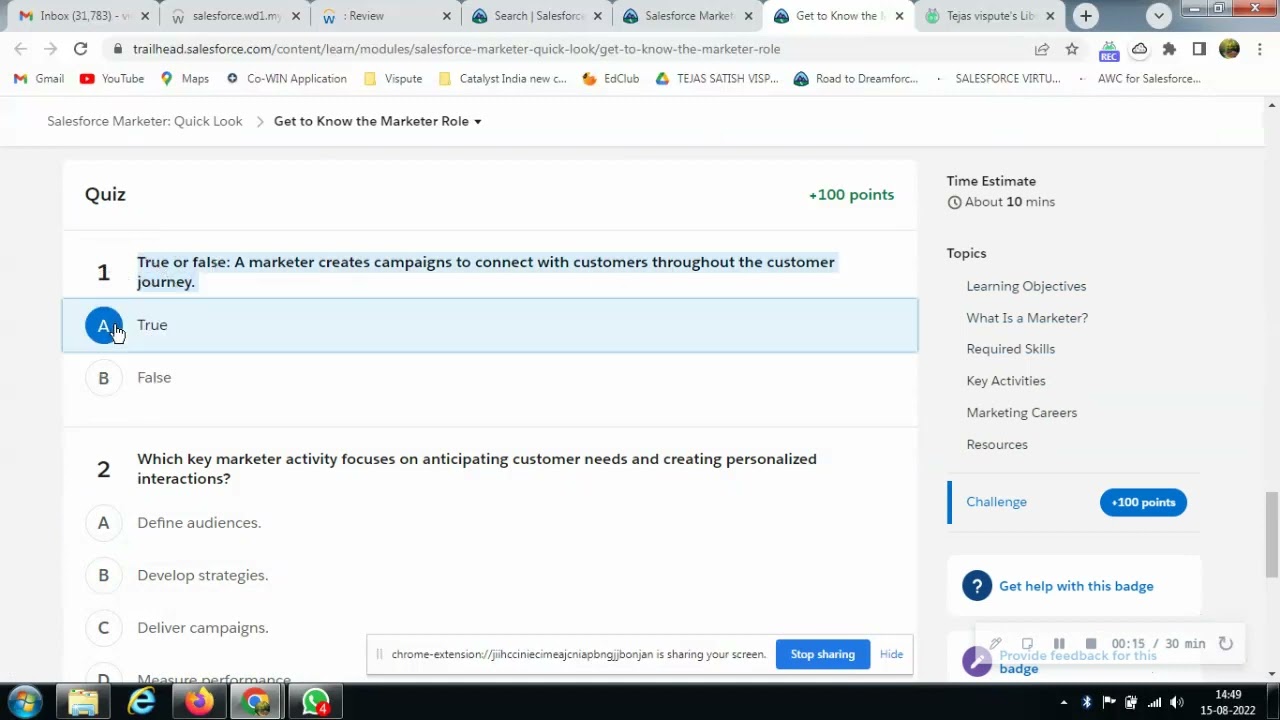This screenshot has width=1280, height=720.
Task: Open a new browser tab
Action: pos(1086,16)
